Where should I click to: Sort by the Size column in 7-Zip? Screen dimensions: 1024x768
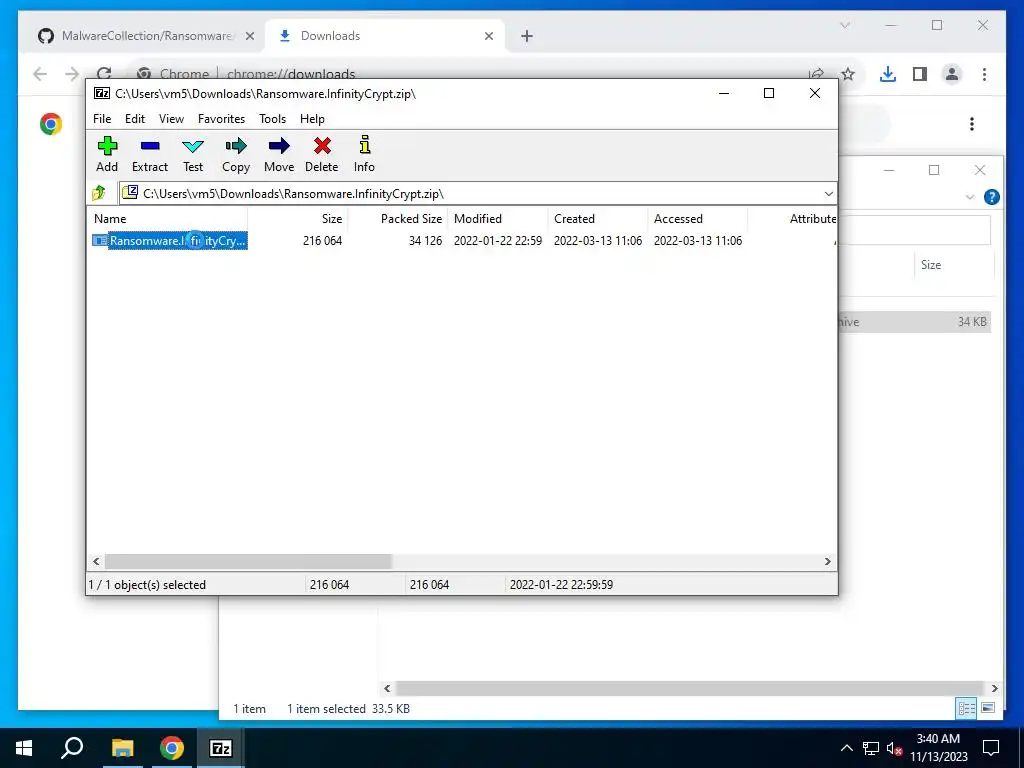(x=297, y=219)
